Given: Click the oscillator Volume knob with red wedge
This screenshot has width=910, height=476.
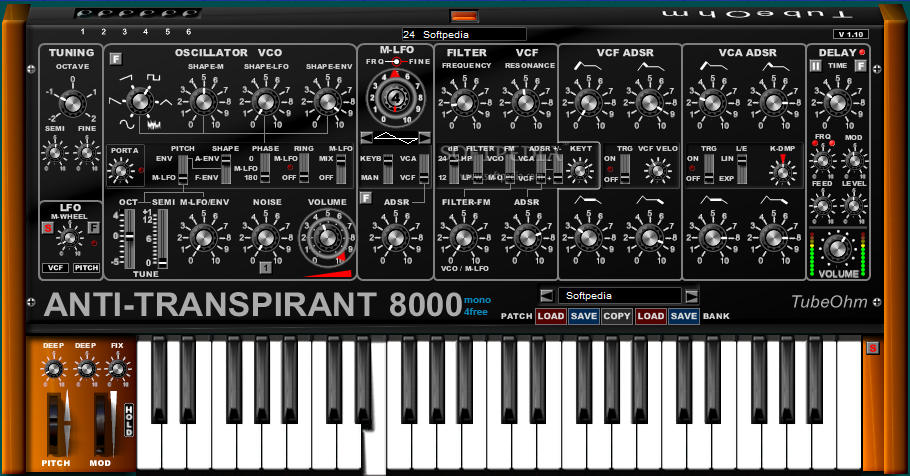Looking at the screenshot, I should click(x=327, y=237).
